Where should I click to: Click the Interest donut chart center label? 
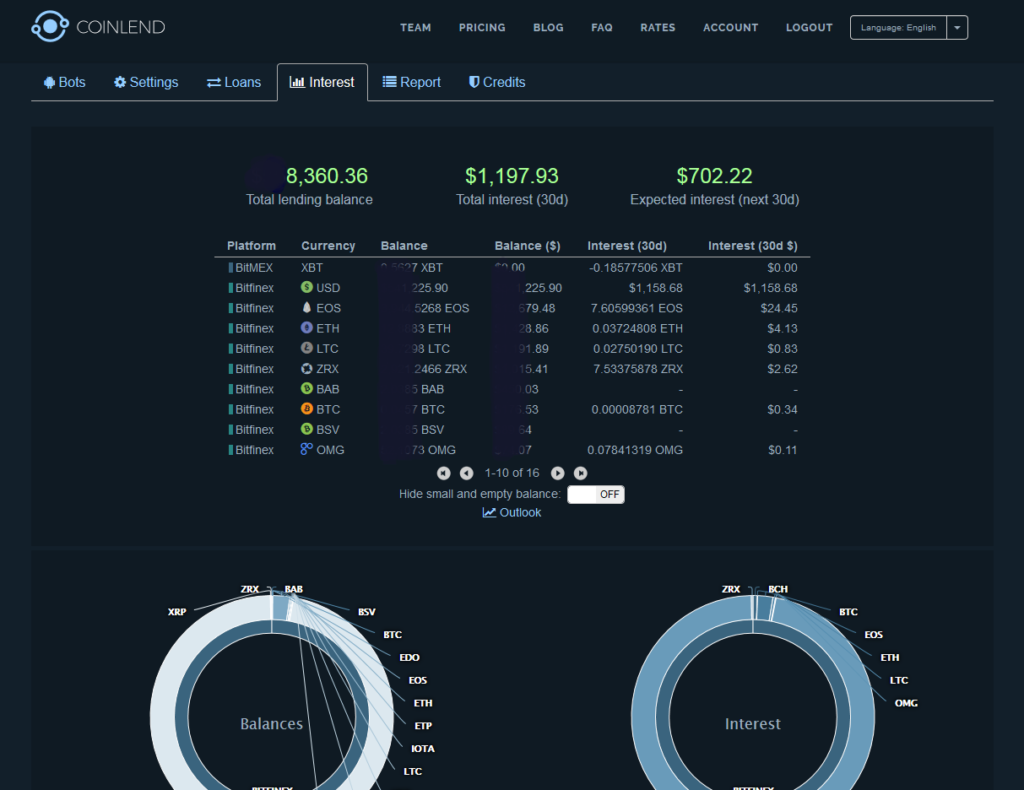coord(752,724)
